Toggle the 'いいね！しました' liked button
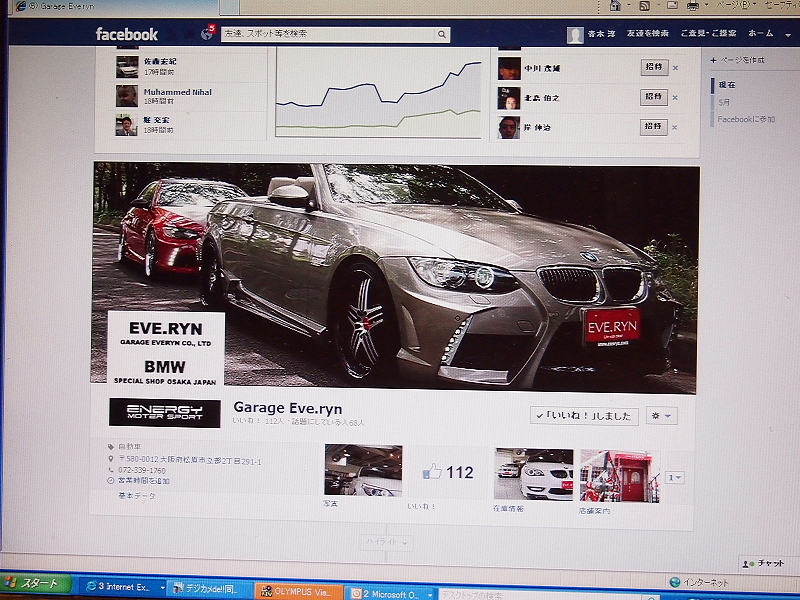 [x=583, y=416]
